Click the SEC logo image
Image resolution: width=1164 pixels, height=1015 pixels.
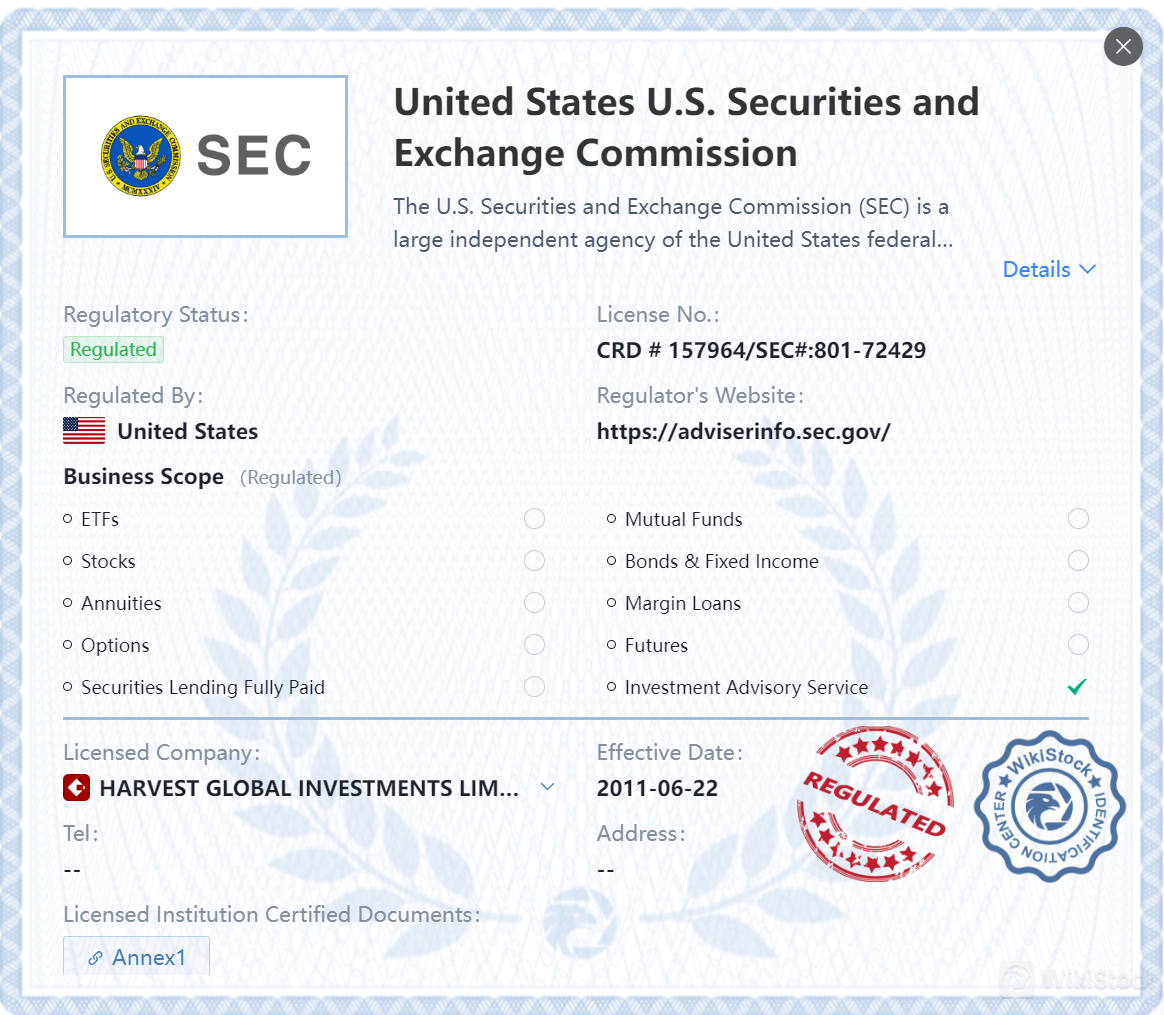206,156
